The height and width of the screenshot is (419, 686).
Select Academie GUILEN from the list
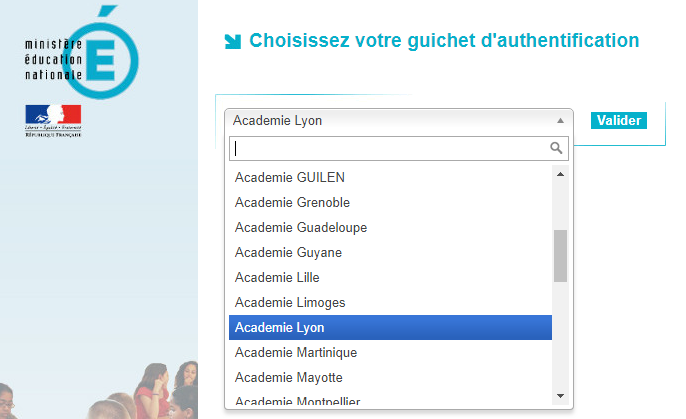click(390, 178)
